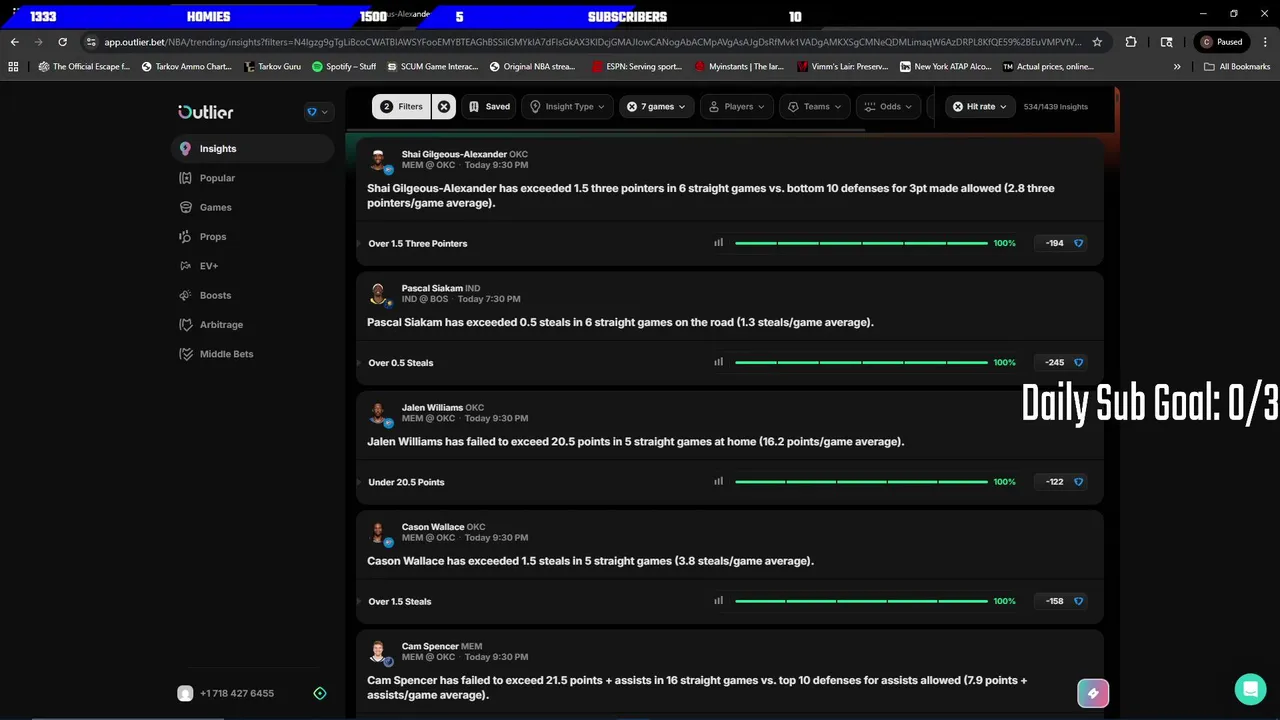Image resolution: width=1280 pixels, height=720 pixels.
Task: Open the Spotify – Stuff bookmark
Action: coord(344,67)
